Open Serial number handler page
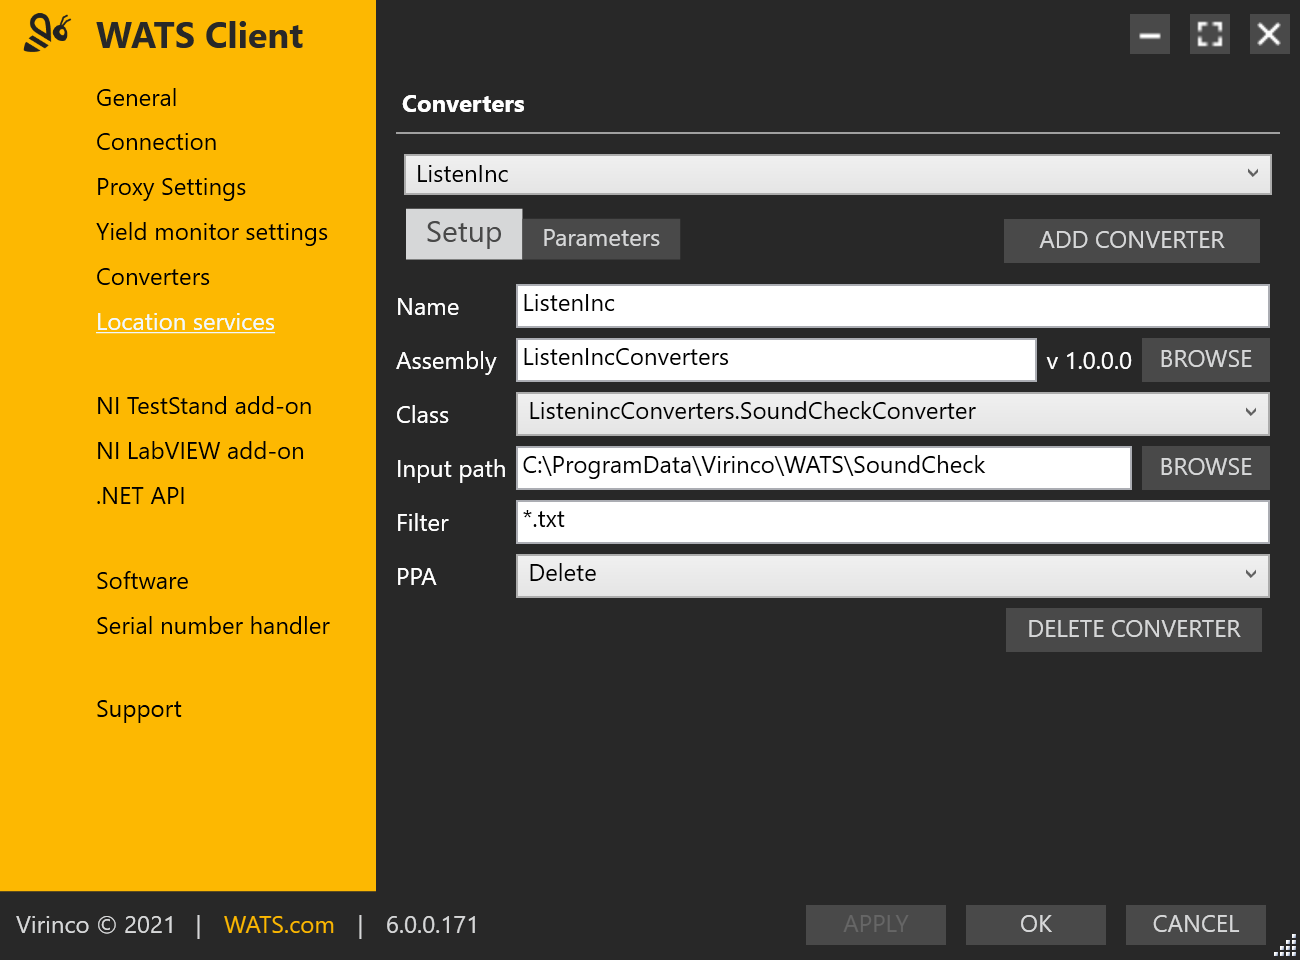This screenshot has width=1300, height=960. pyautogui.click(x=213, y=626)
